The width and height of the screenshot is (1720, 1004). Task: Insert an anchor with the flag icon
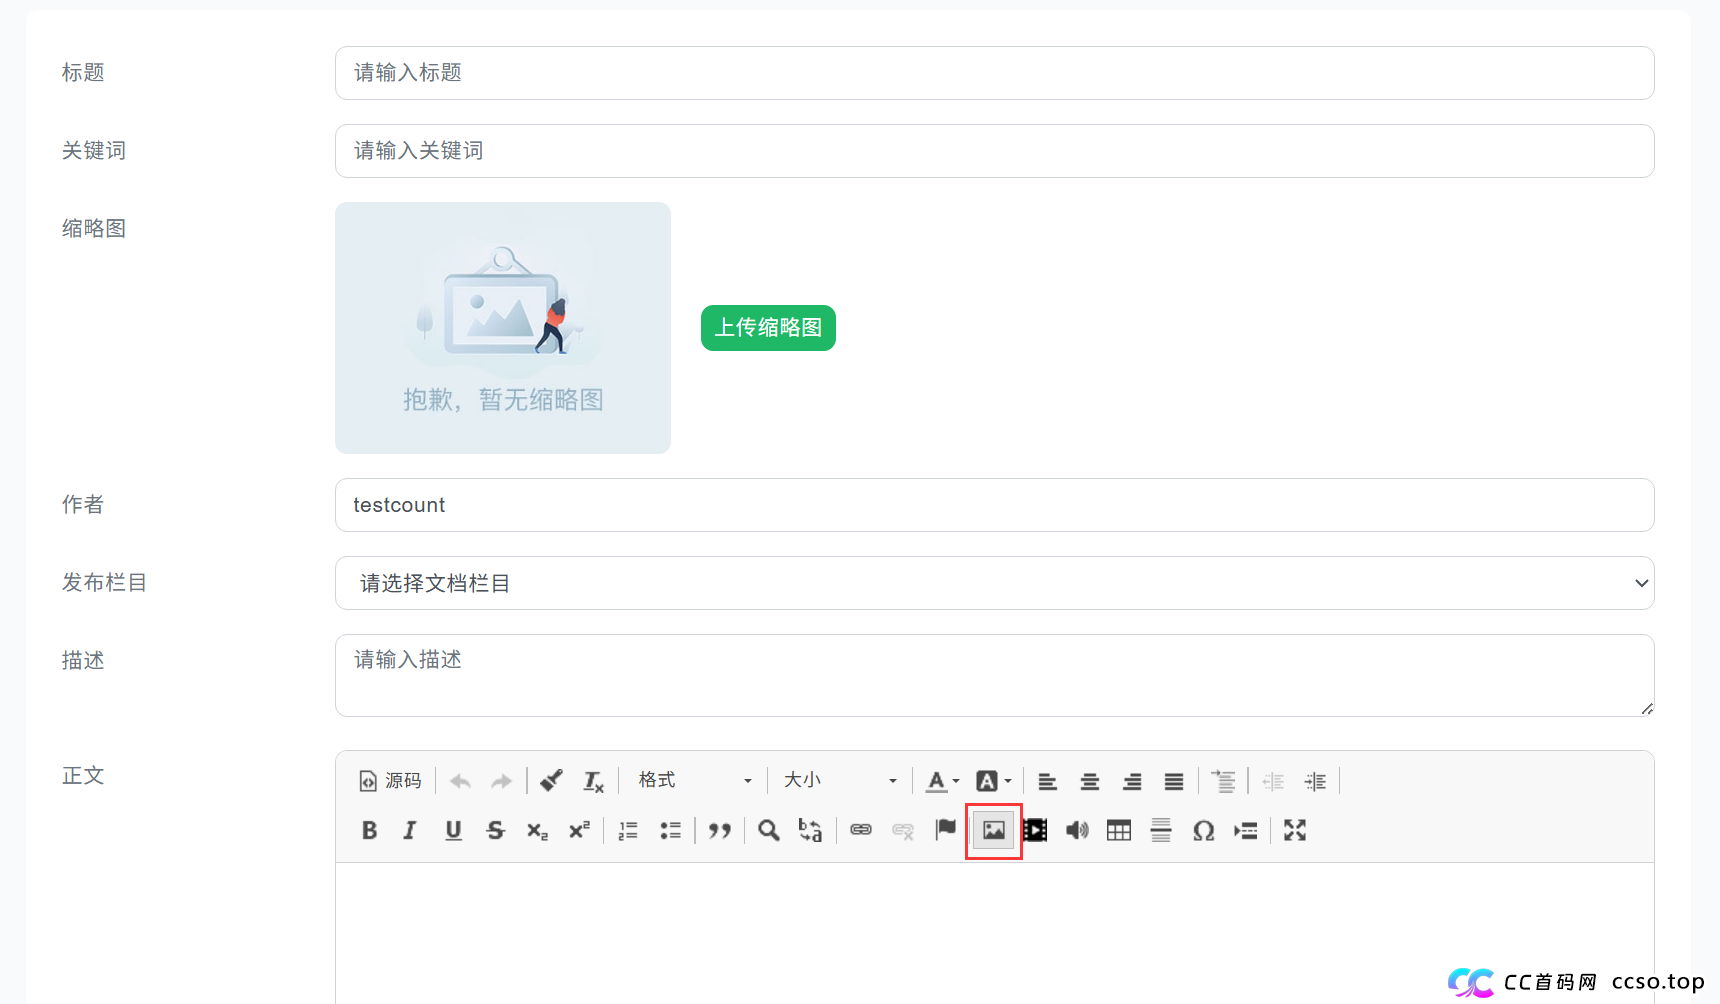pyautogui.click(x=945, y=829)
